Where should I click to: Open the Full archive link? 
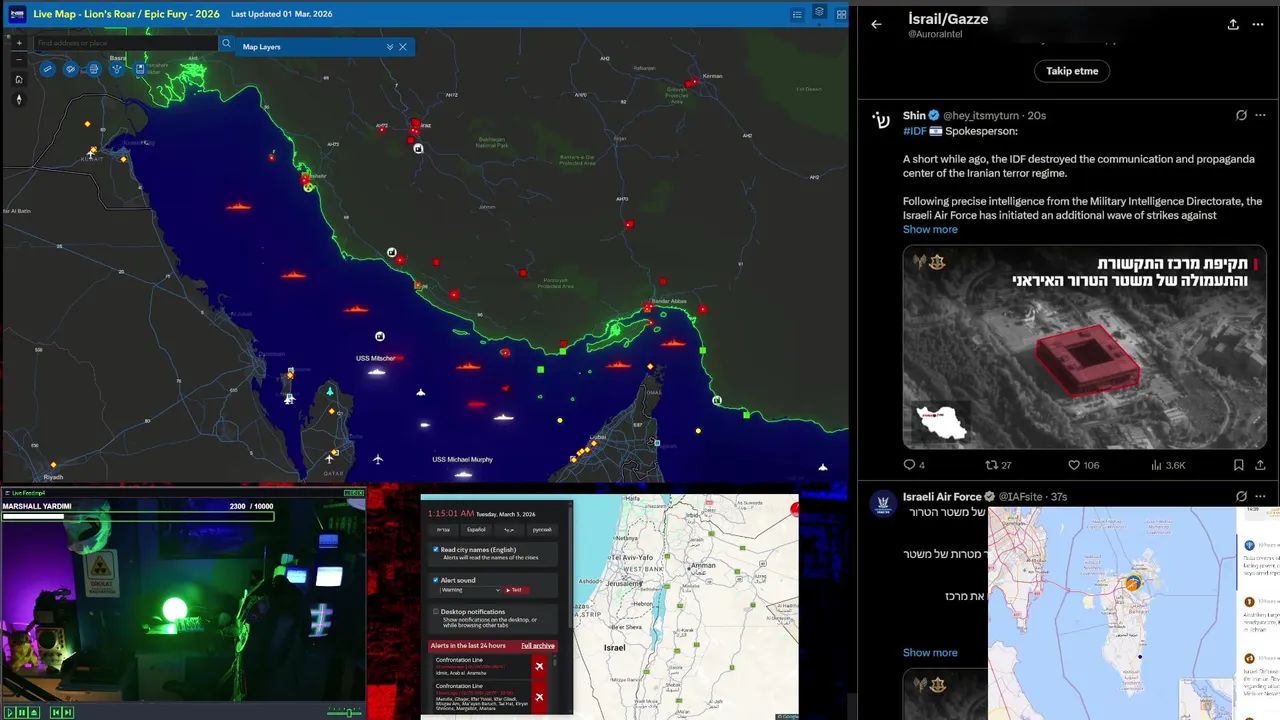coord(537,646)
